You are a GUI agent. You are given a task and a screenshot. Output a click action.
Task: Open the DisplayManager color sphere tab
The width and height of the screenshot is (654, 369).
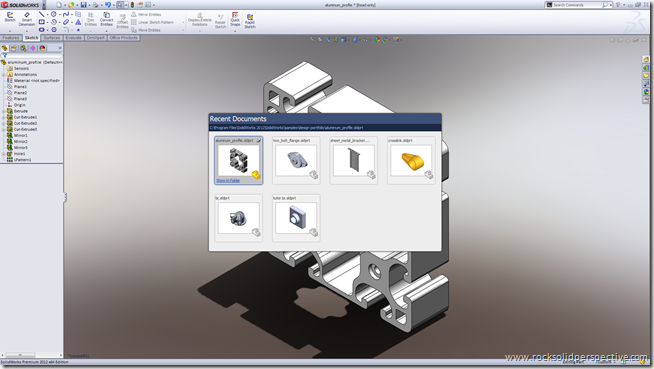[x=42, y=48]
